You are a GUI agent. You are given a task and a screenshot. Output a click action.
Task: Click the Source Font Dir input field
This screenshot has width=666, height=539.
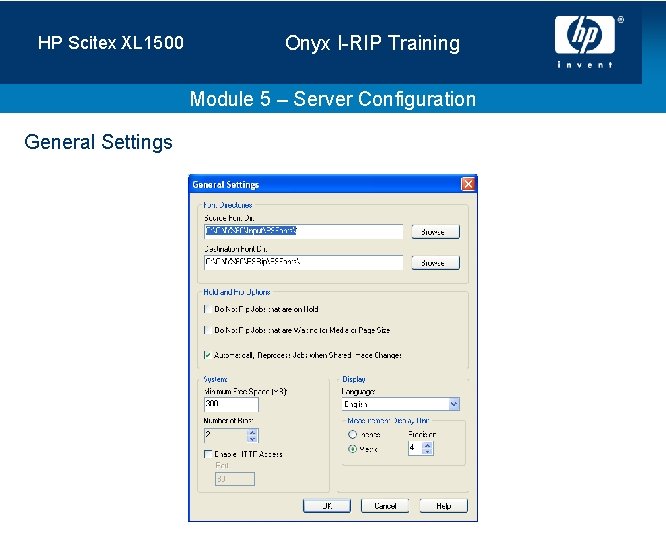(303, 231)
